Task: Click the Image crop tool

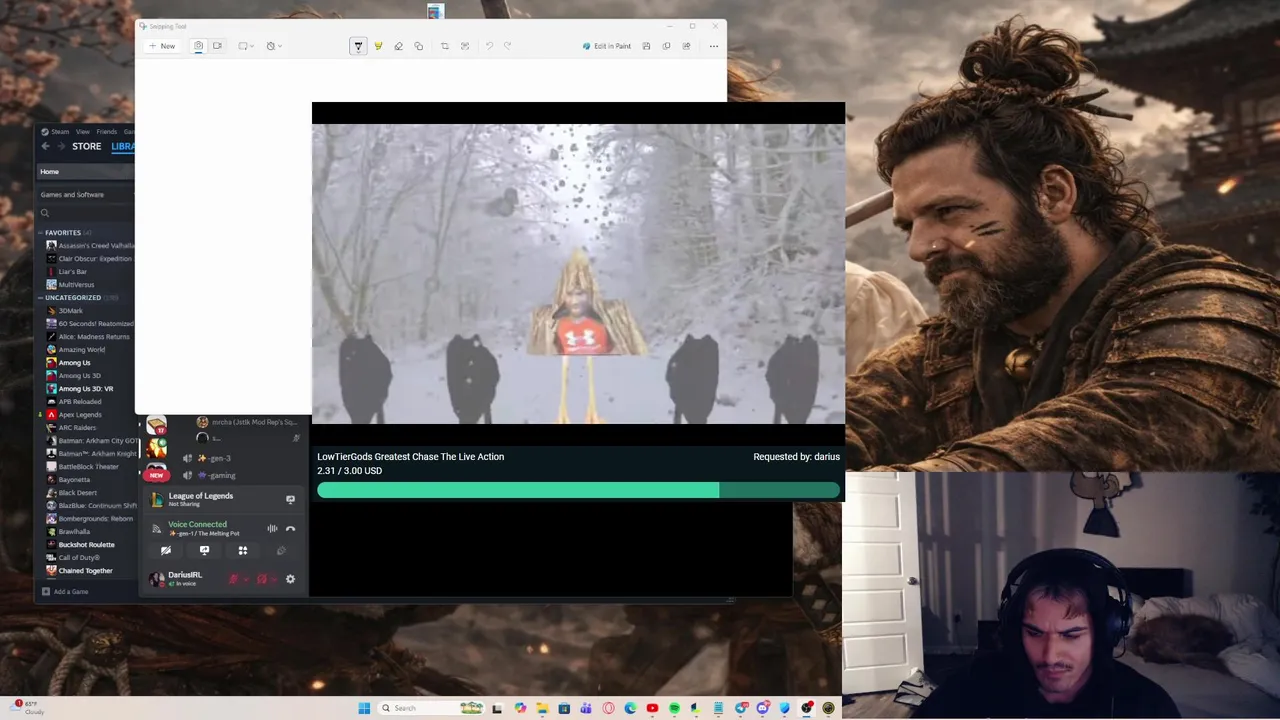Action: click(x=445, y=46)
